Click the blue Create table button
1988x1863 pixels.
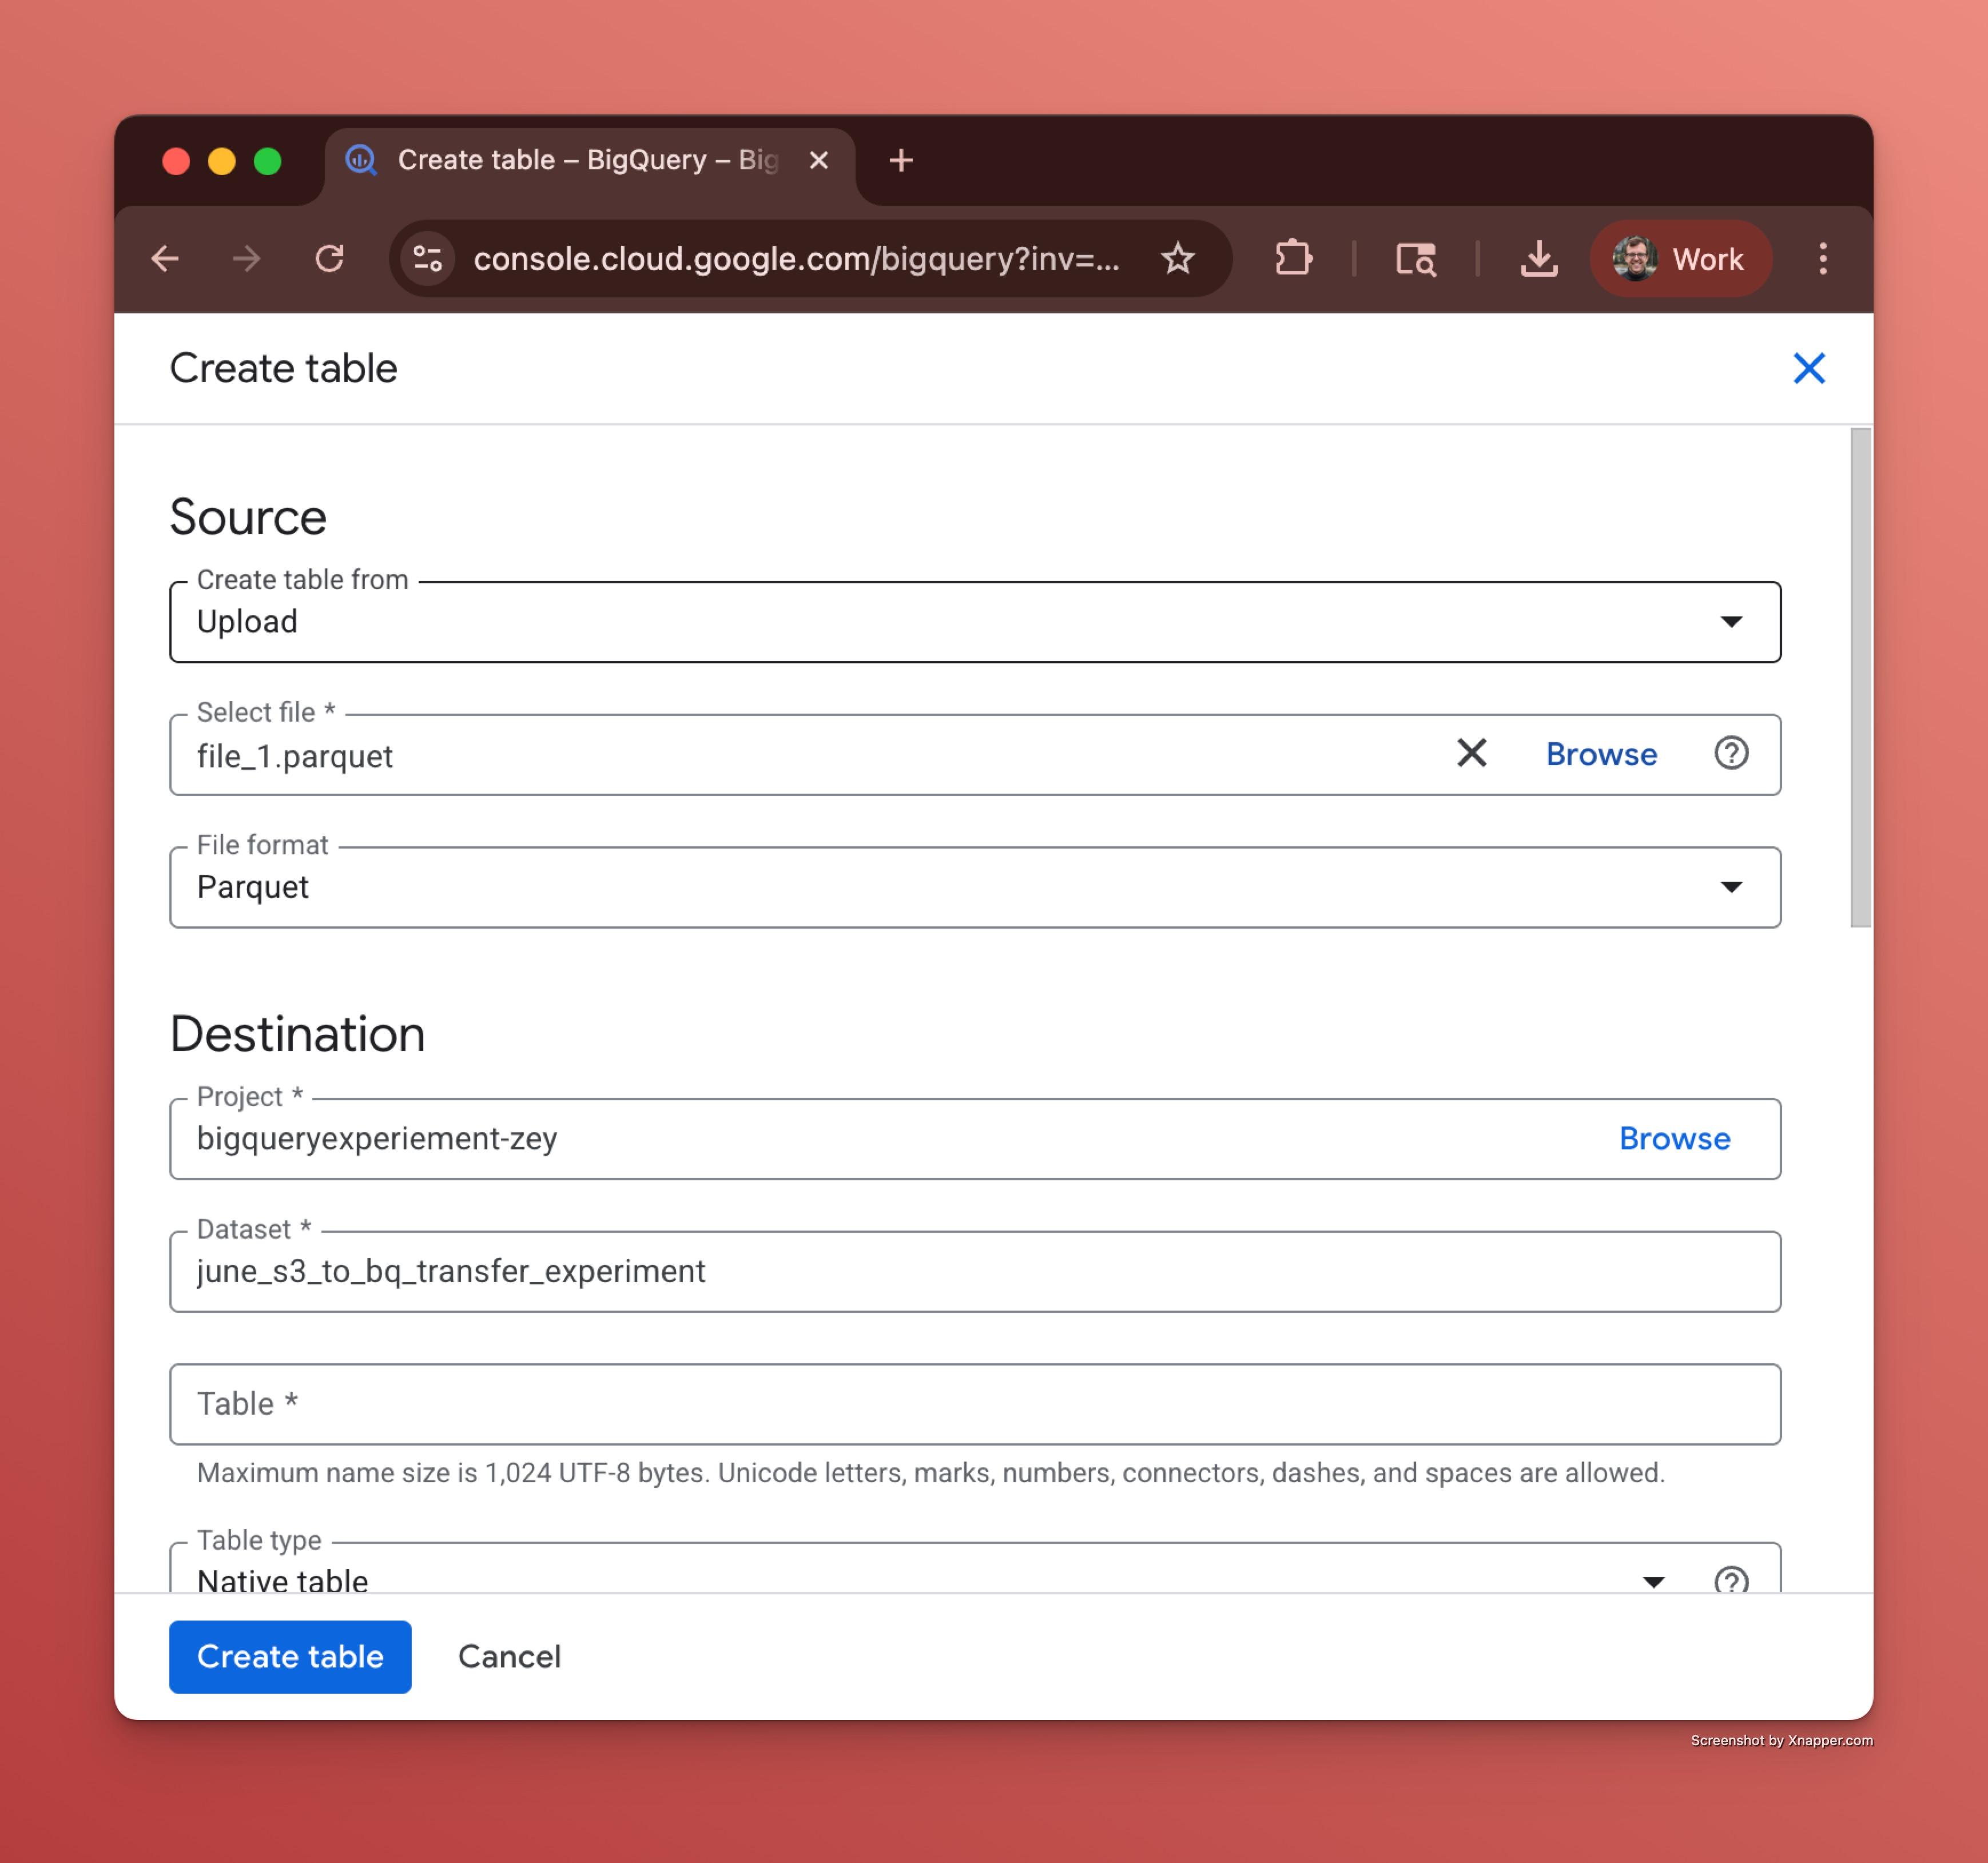tap(290, 1656)
